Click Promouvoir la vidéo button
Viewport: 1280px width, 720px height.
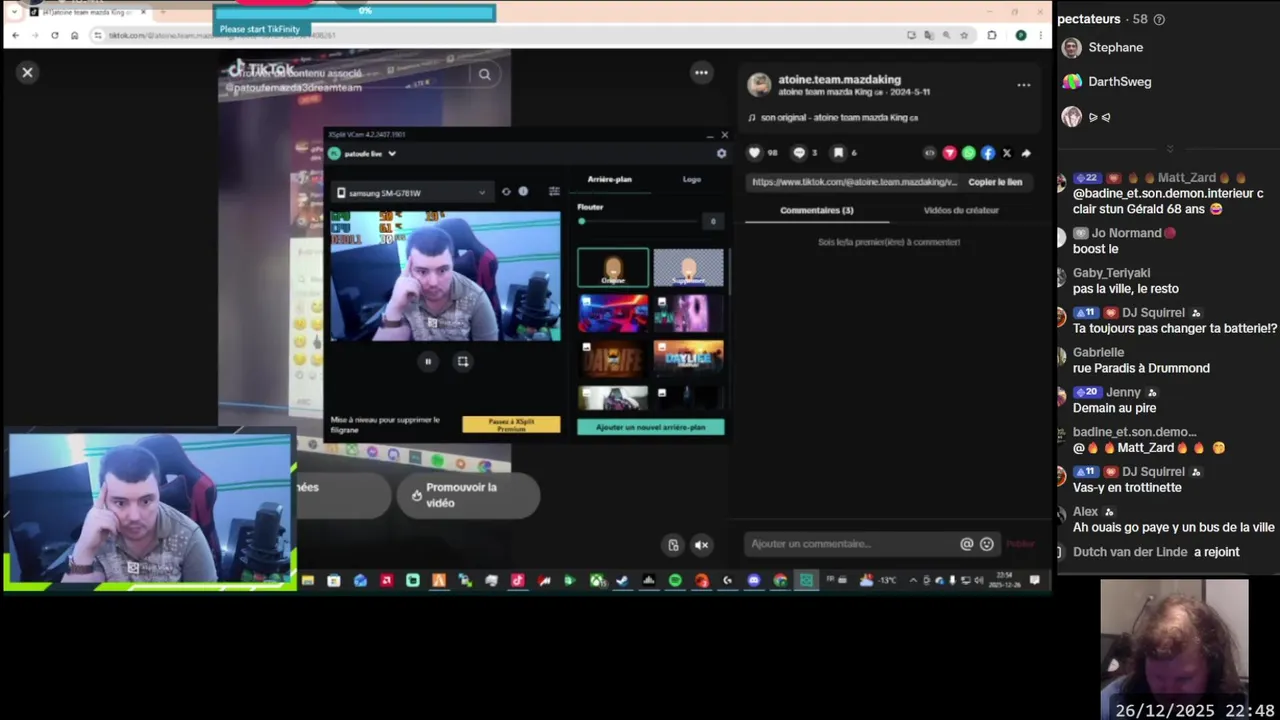point(468,495)
